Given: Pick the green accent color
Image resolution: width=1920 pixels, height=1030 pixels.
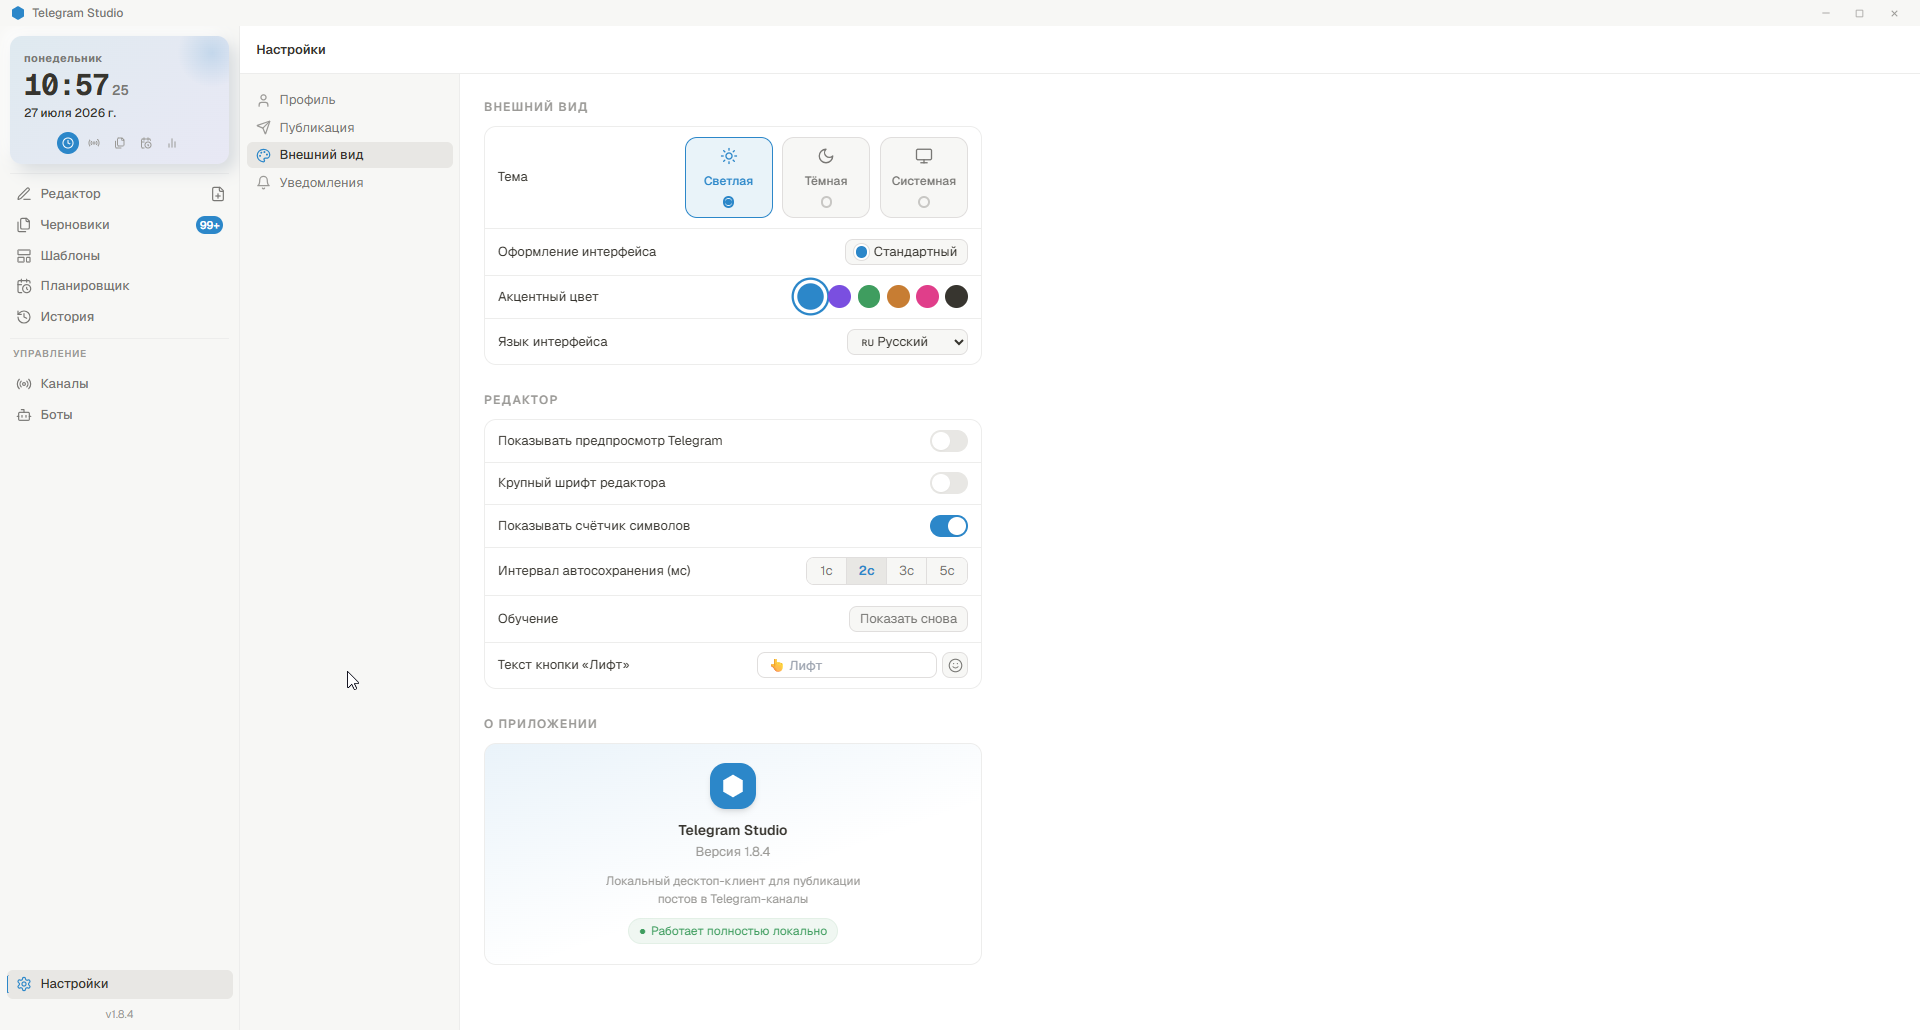Looking at the screenshot, I should pos(869,297).
